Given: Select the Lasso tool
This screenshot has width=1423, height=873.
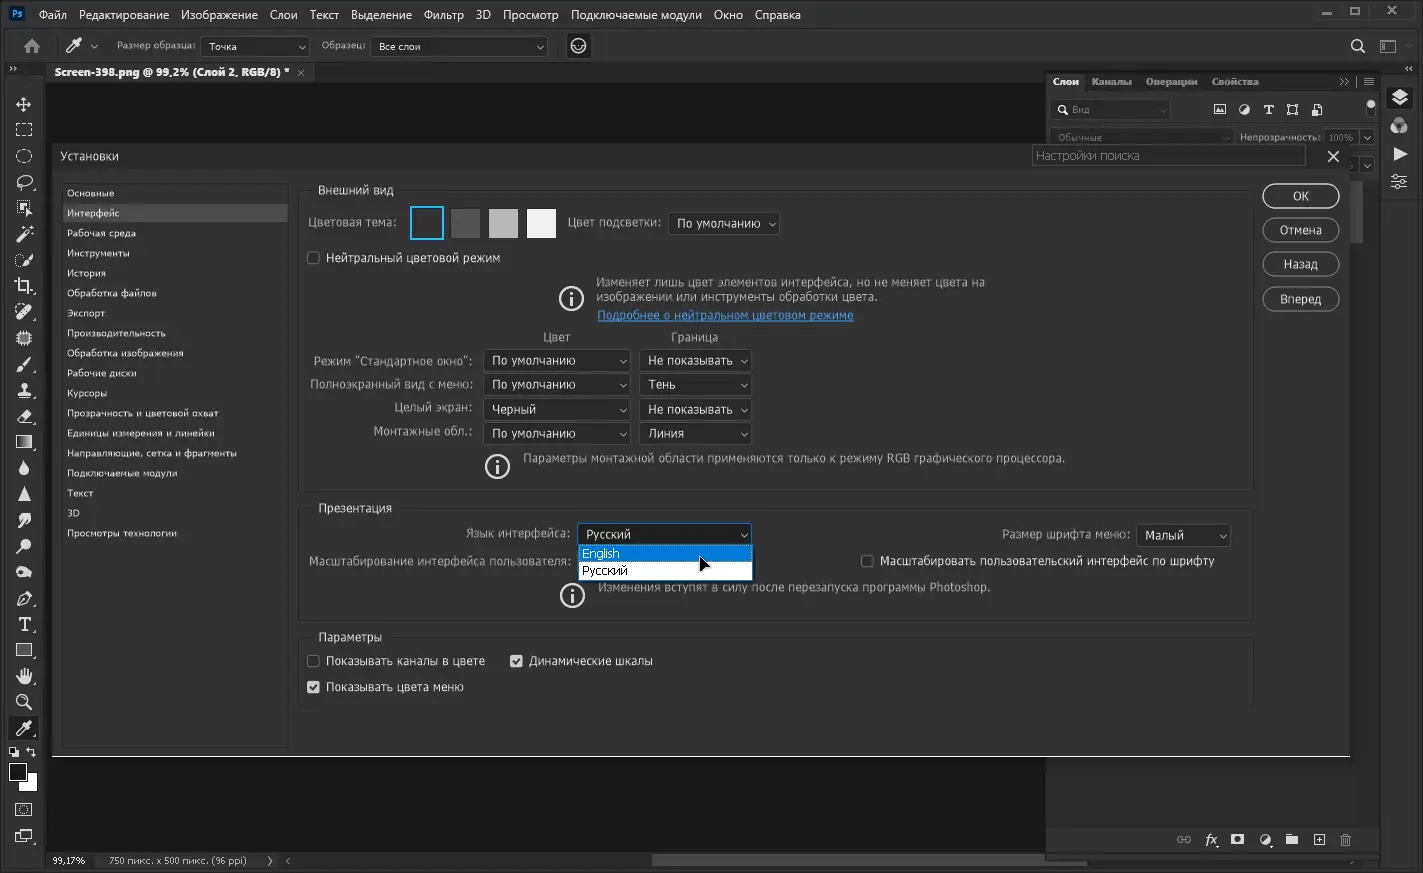Looking at the screenshot, I should point(24,182).
